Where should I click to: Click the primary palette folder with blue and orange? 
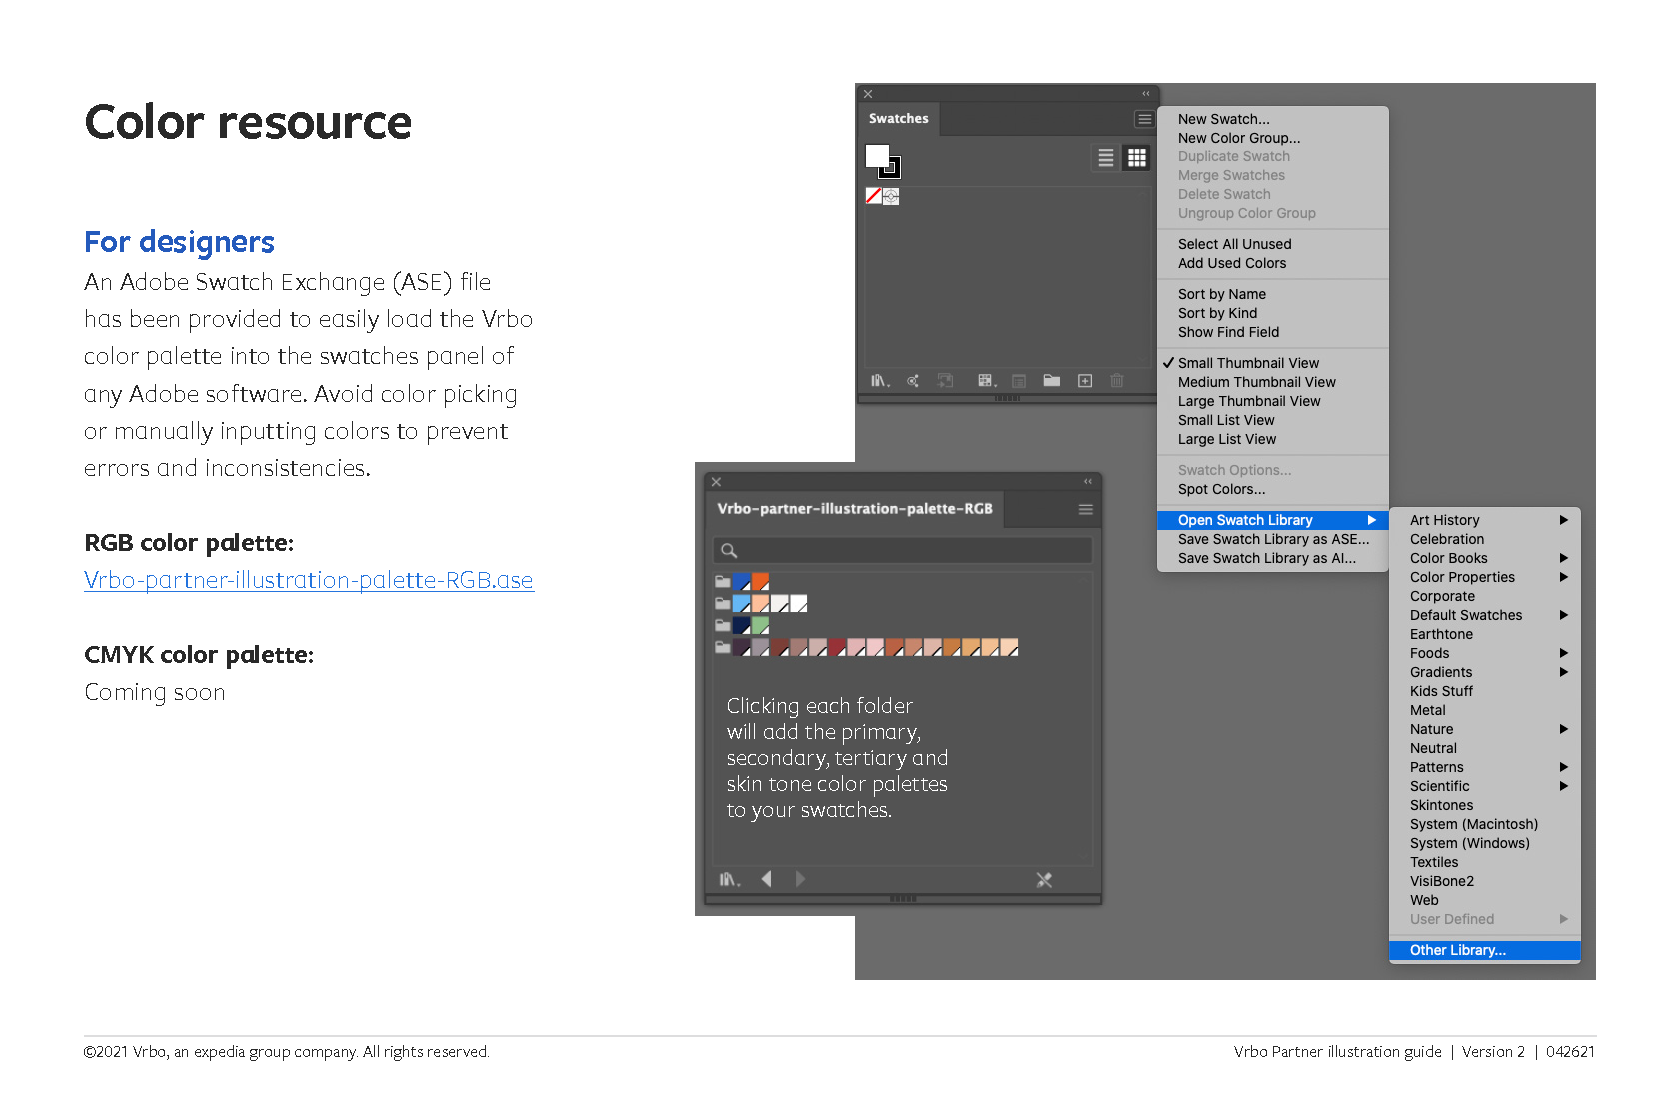pyautogui.click(x=722, y=582)
